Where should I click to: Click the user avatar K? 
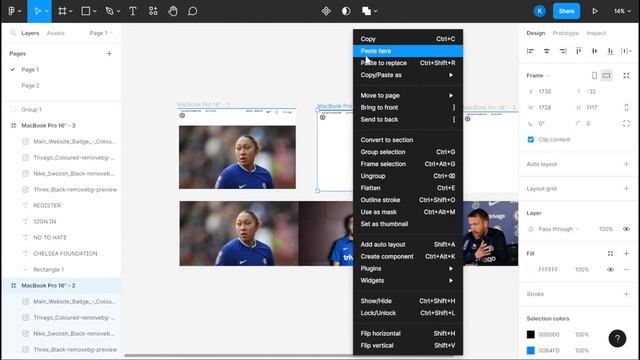click(540, 11)
